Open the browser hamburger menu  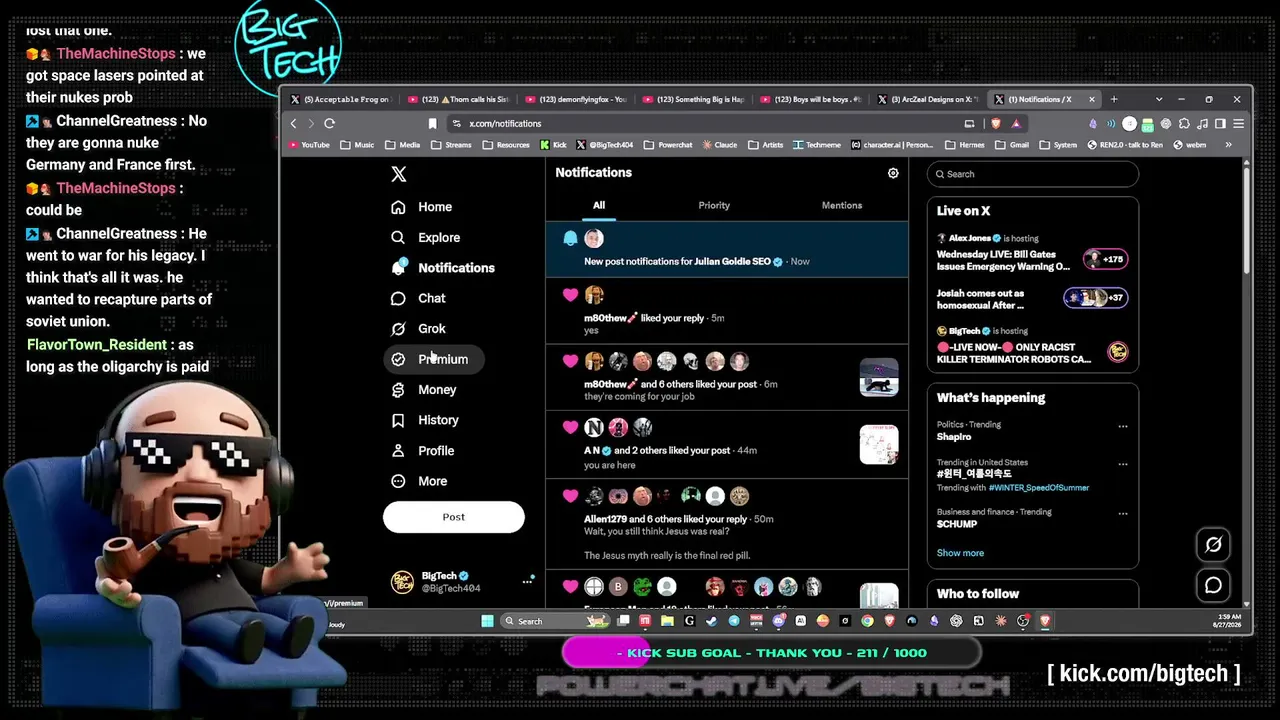(x=1238, y=123)
